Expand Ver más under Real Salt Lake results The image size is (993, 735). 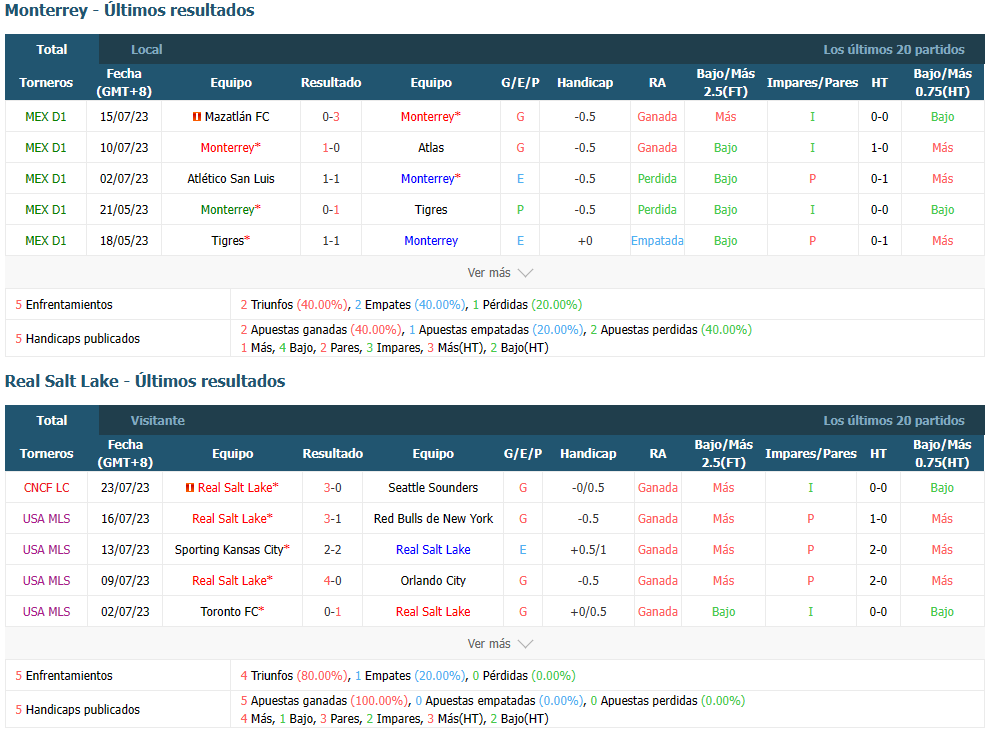pos(500,644)
